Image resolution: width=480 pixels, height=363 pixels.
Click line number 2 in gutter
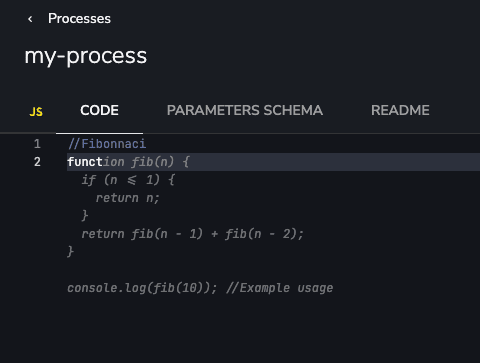pos(37,162)
